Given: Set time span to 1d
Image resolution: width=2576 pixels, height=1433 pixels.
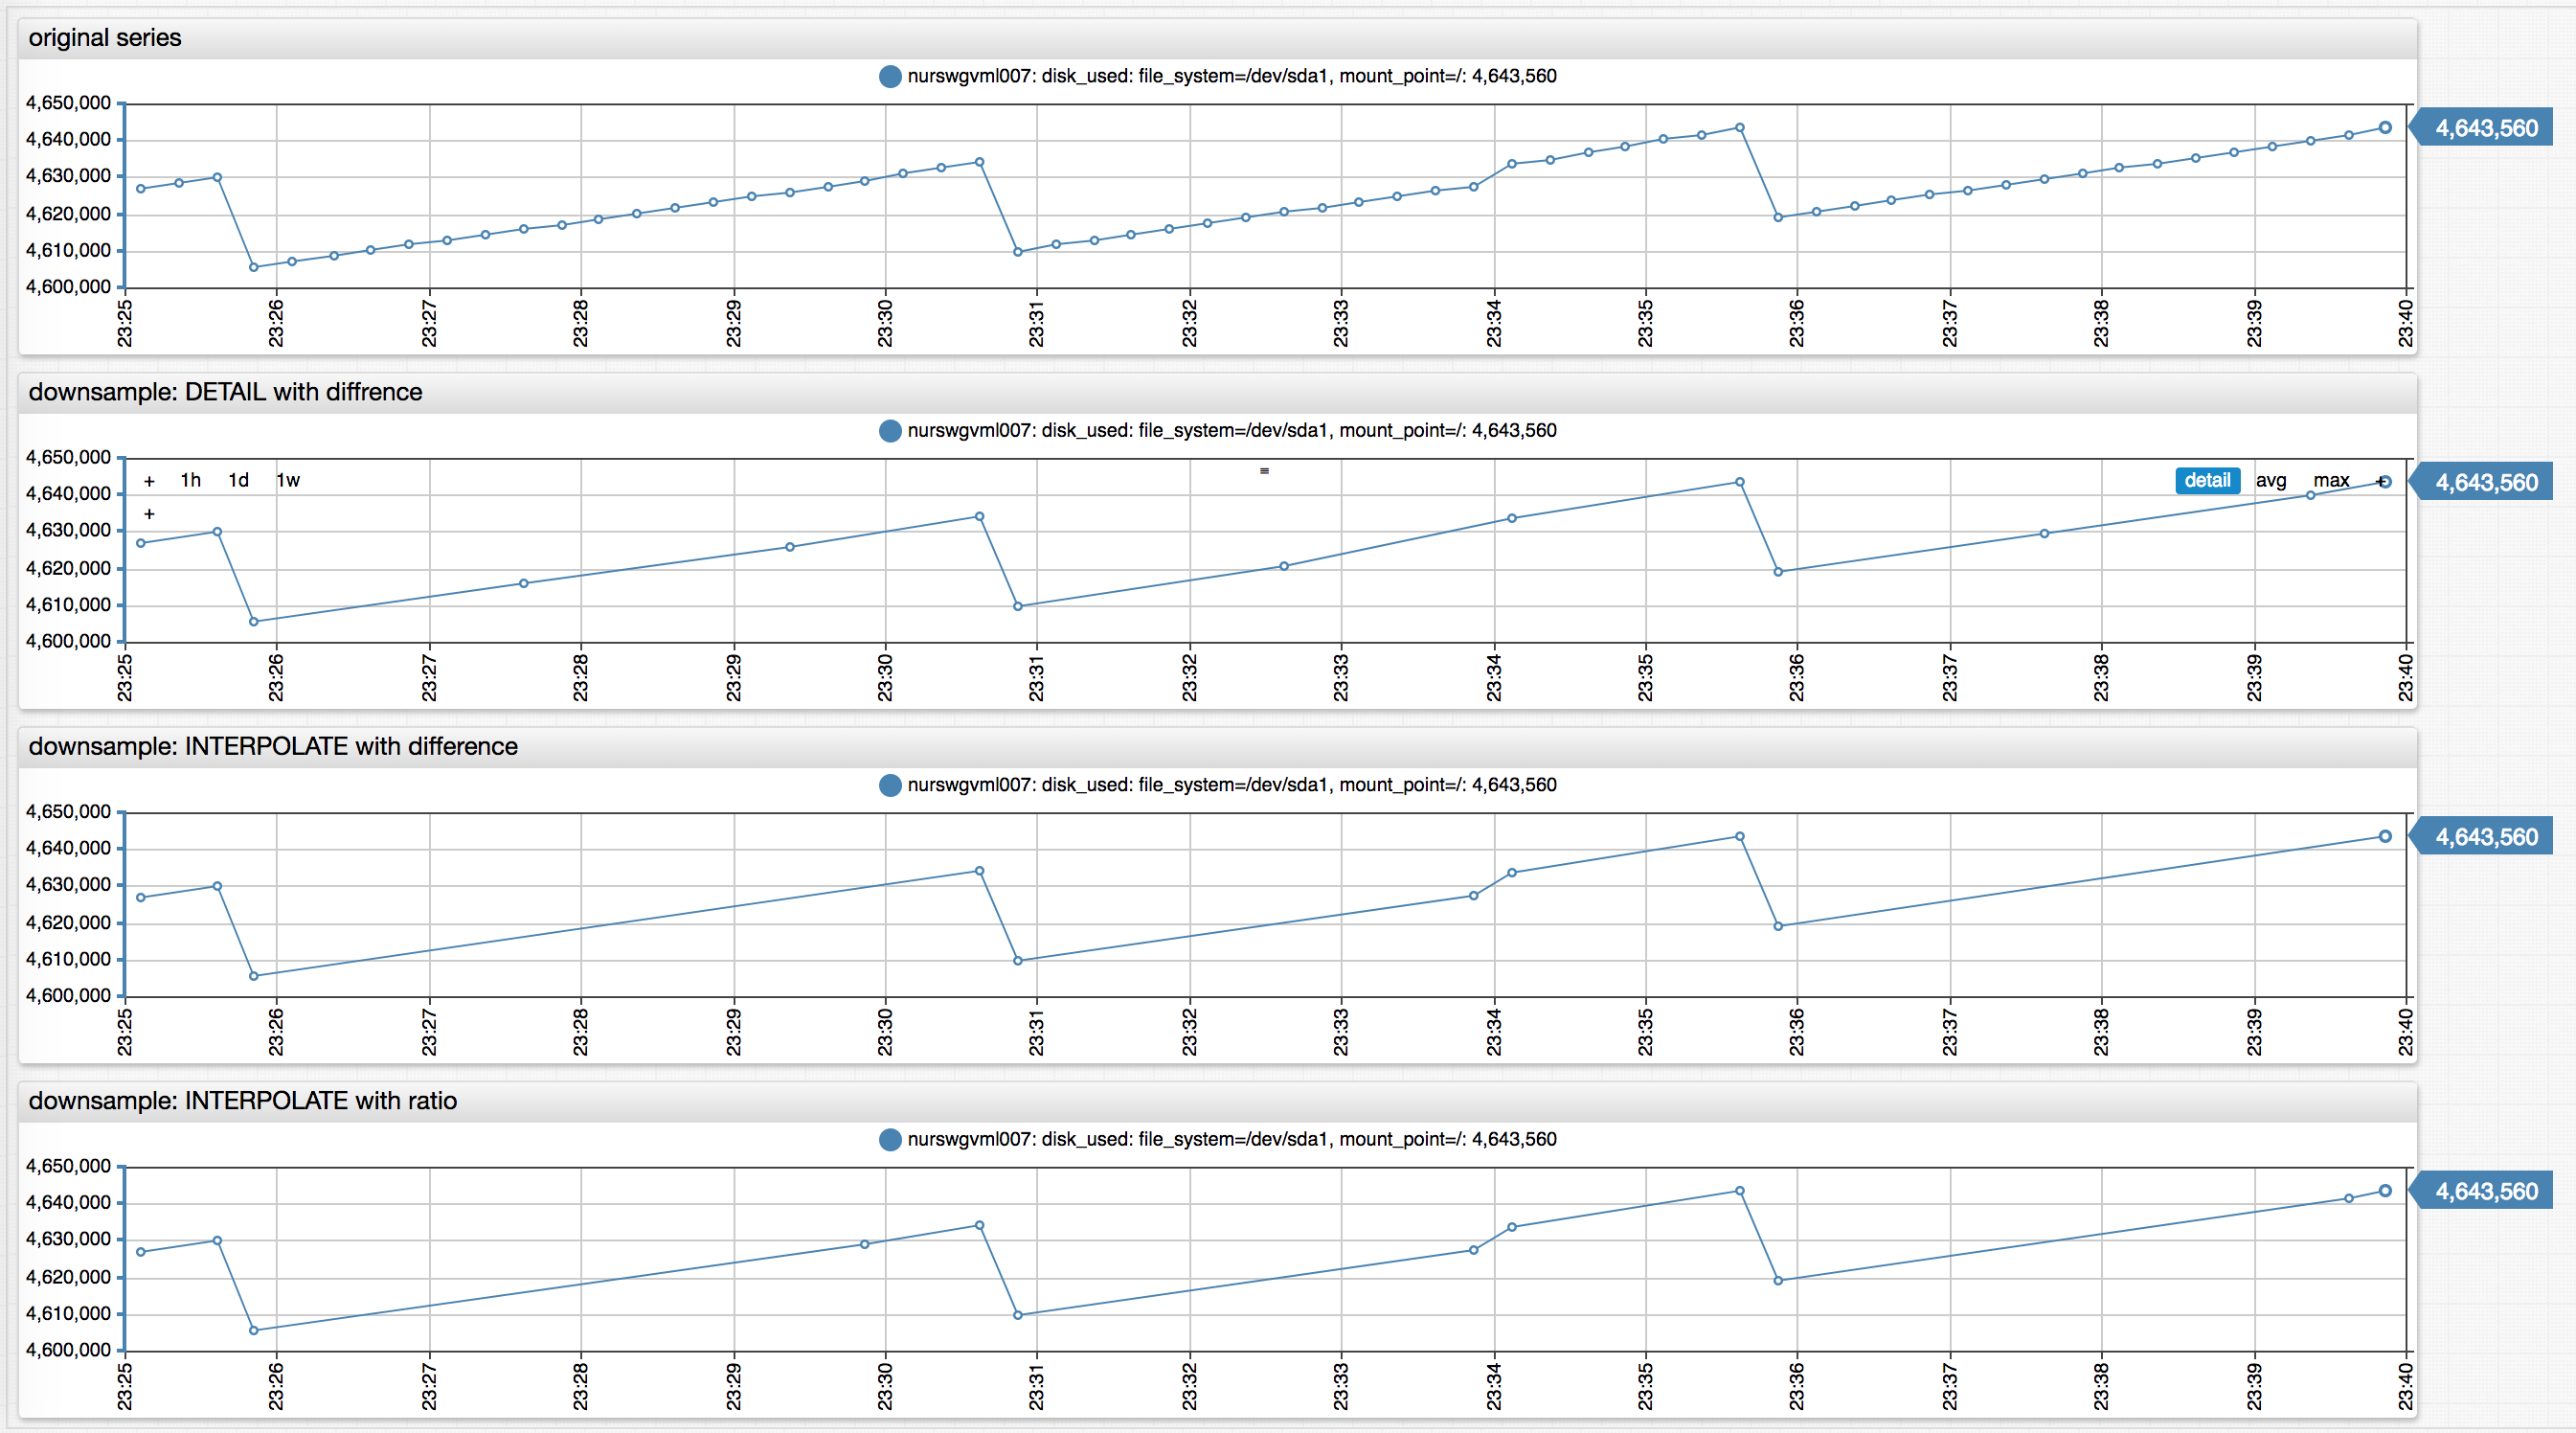Looking at the screenshot, I should 238,481.
